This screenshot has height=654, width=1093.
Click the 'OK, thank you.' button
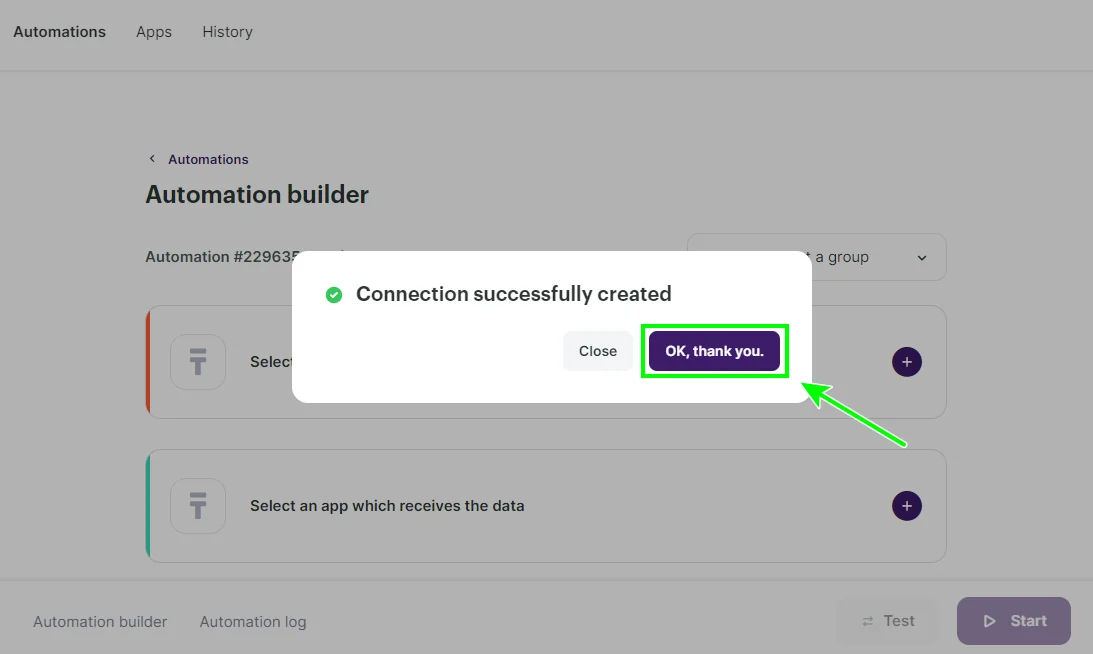click(714, 351)
